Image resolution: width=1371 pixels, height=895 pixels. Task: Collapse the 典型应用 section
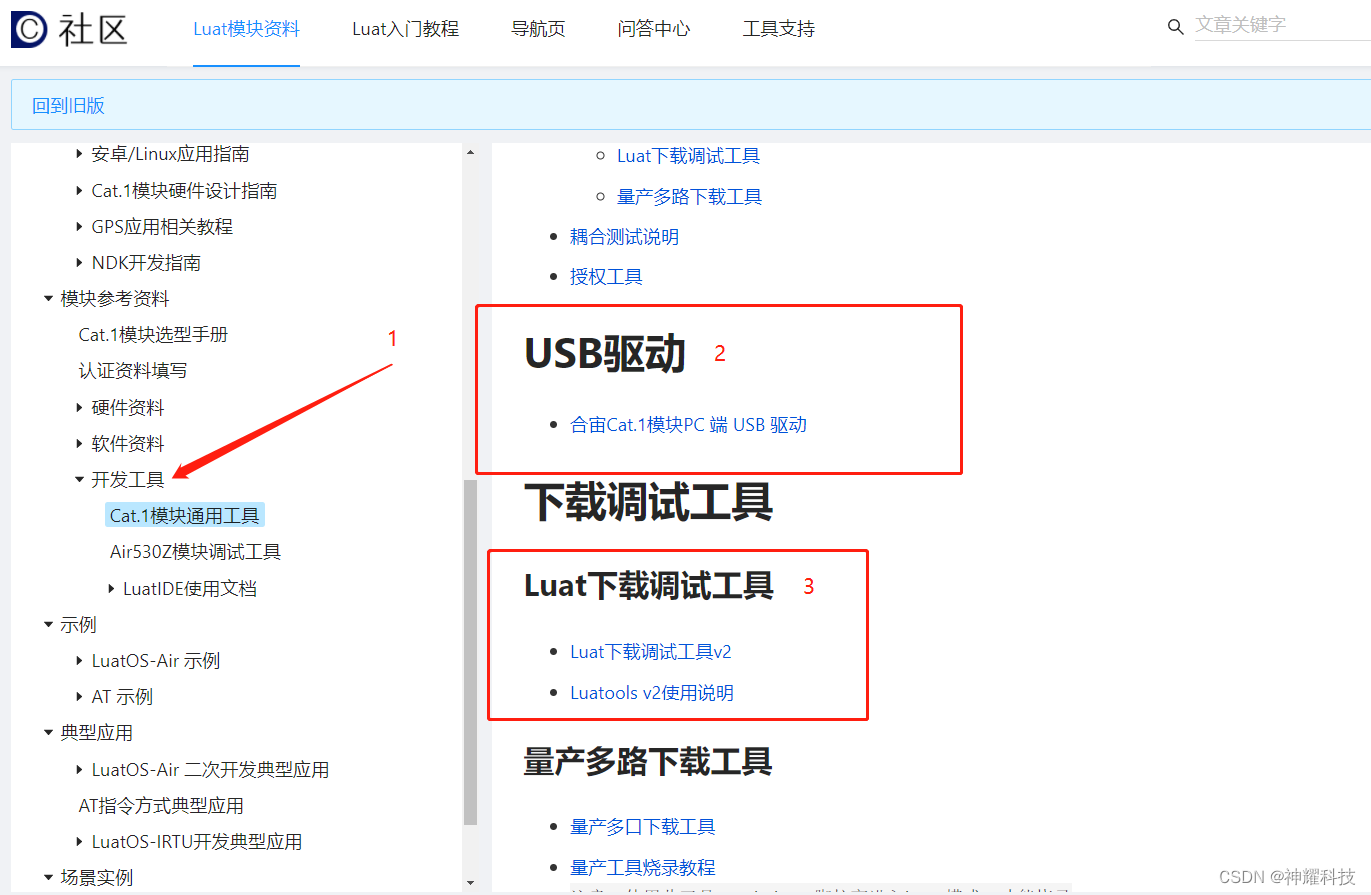(x=48, y=733)
